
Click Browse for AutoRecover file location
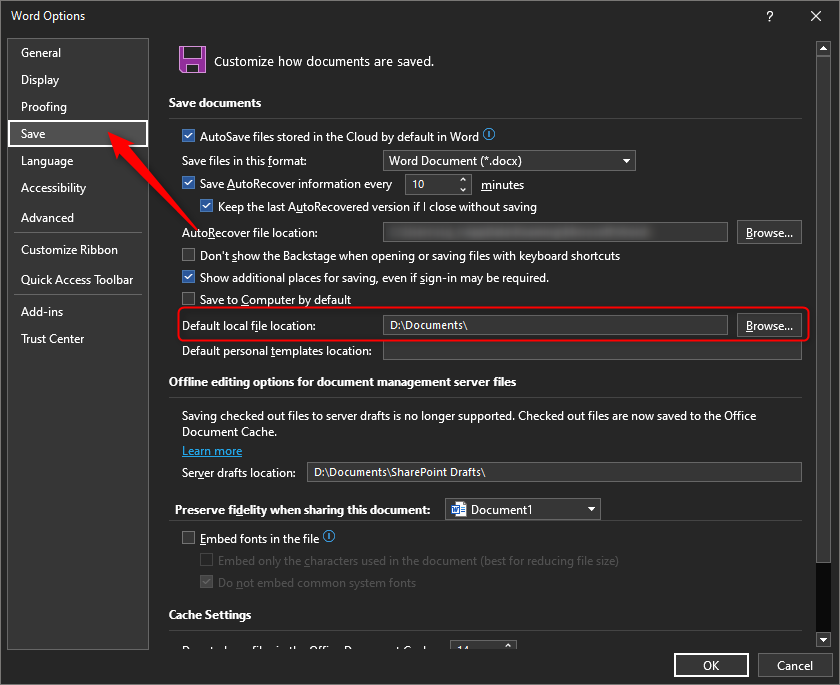[x=769, y=232]
